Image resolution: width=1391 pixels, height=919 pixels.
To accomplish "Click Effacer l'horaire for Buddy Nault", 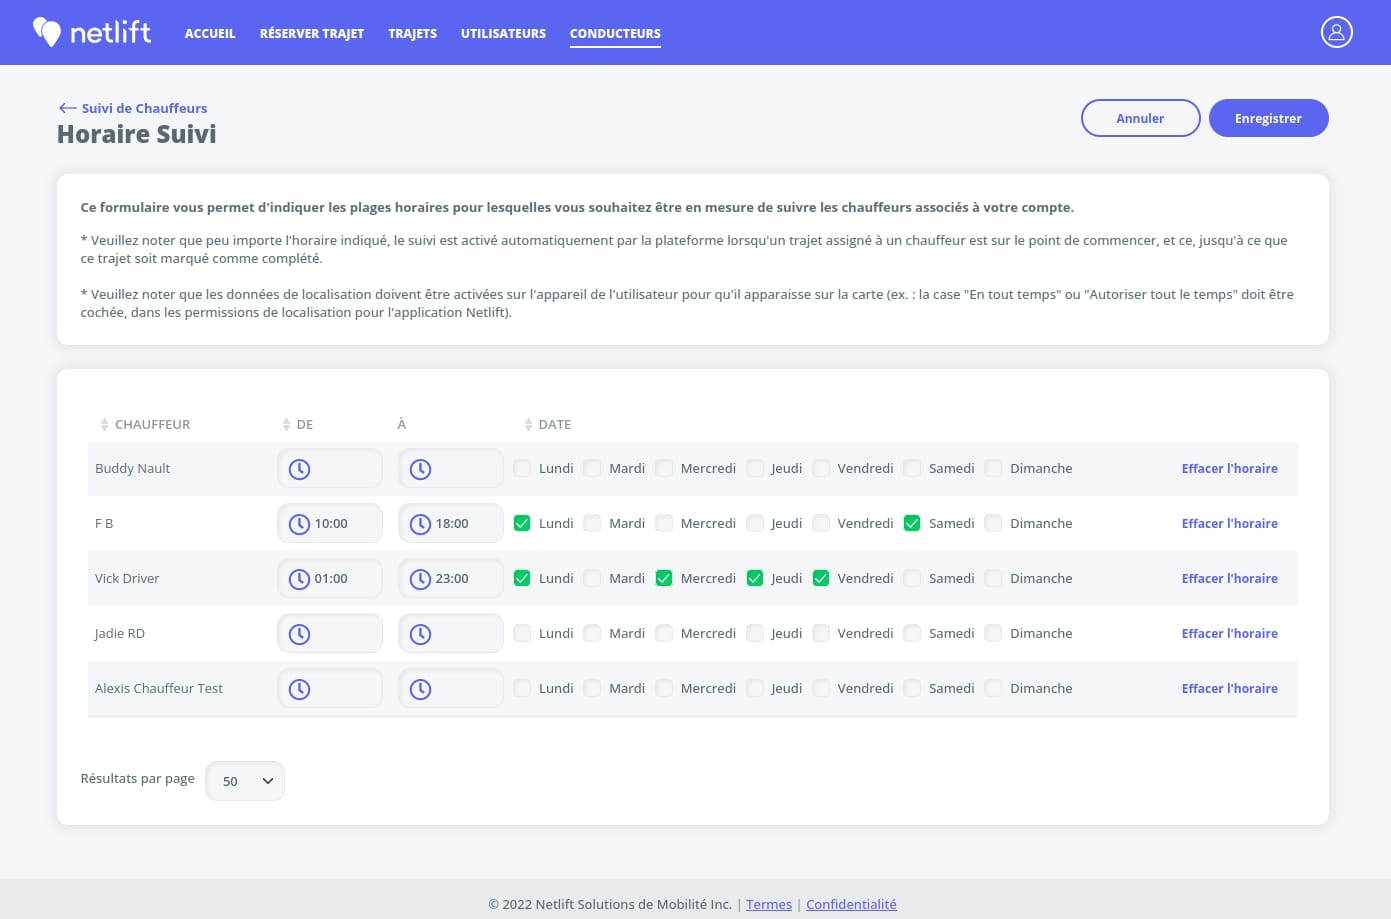I will tap(1229, 468).
